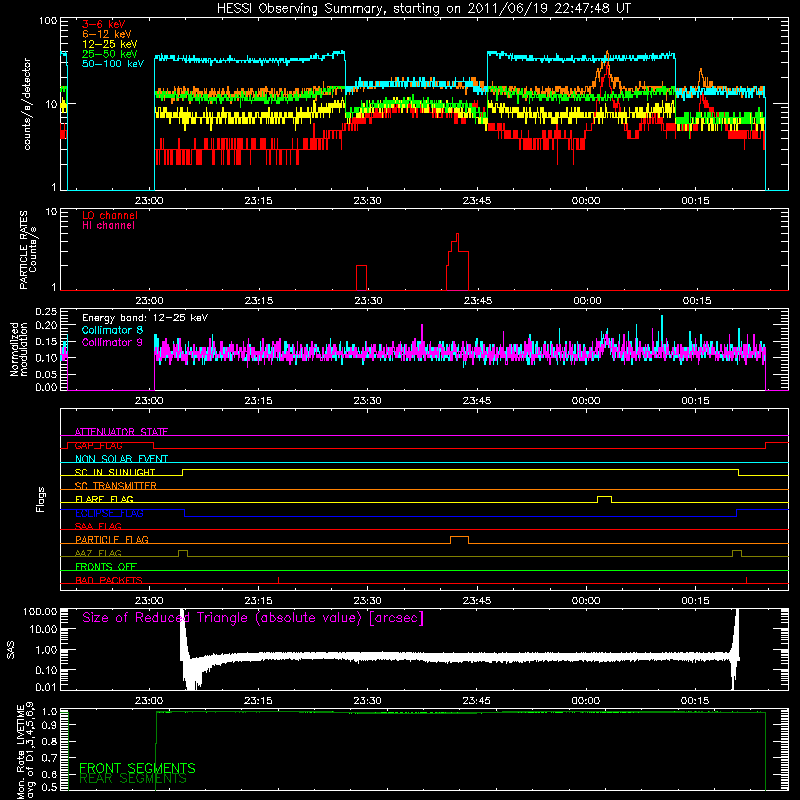This screenshot has height=800, width=800.
Task: Click the GAP_FLAG label
Action: pos(98,445)
